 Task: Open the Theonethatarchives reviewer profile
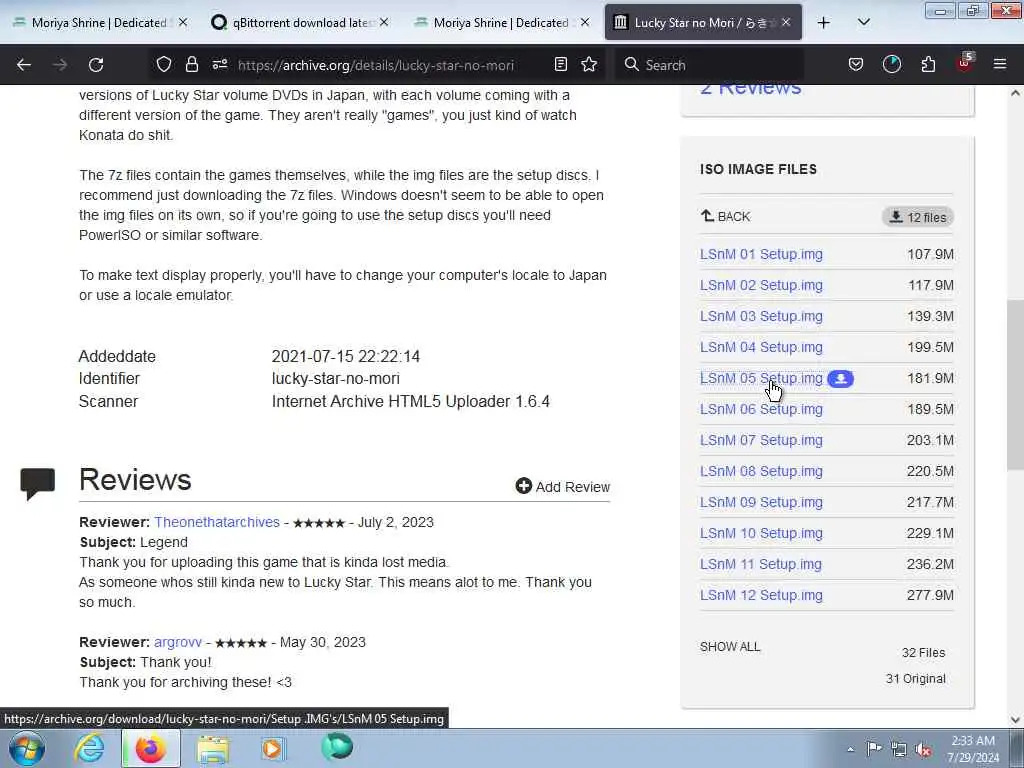coord(217,522)
